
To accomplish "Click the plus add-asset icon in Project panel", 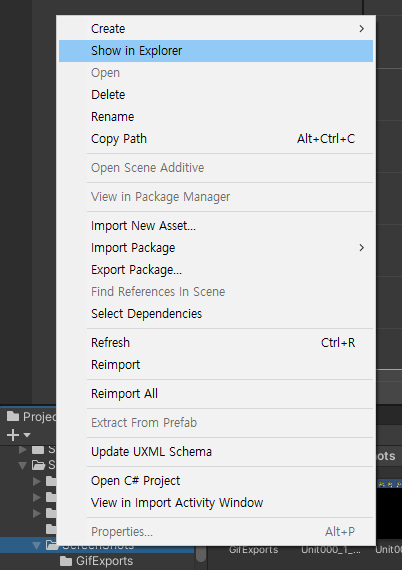I will click(x=13, y=435).
